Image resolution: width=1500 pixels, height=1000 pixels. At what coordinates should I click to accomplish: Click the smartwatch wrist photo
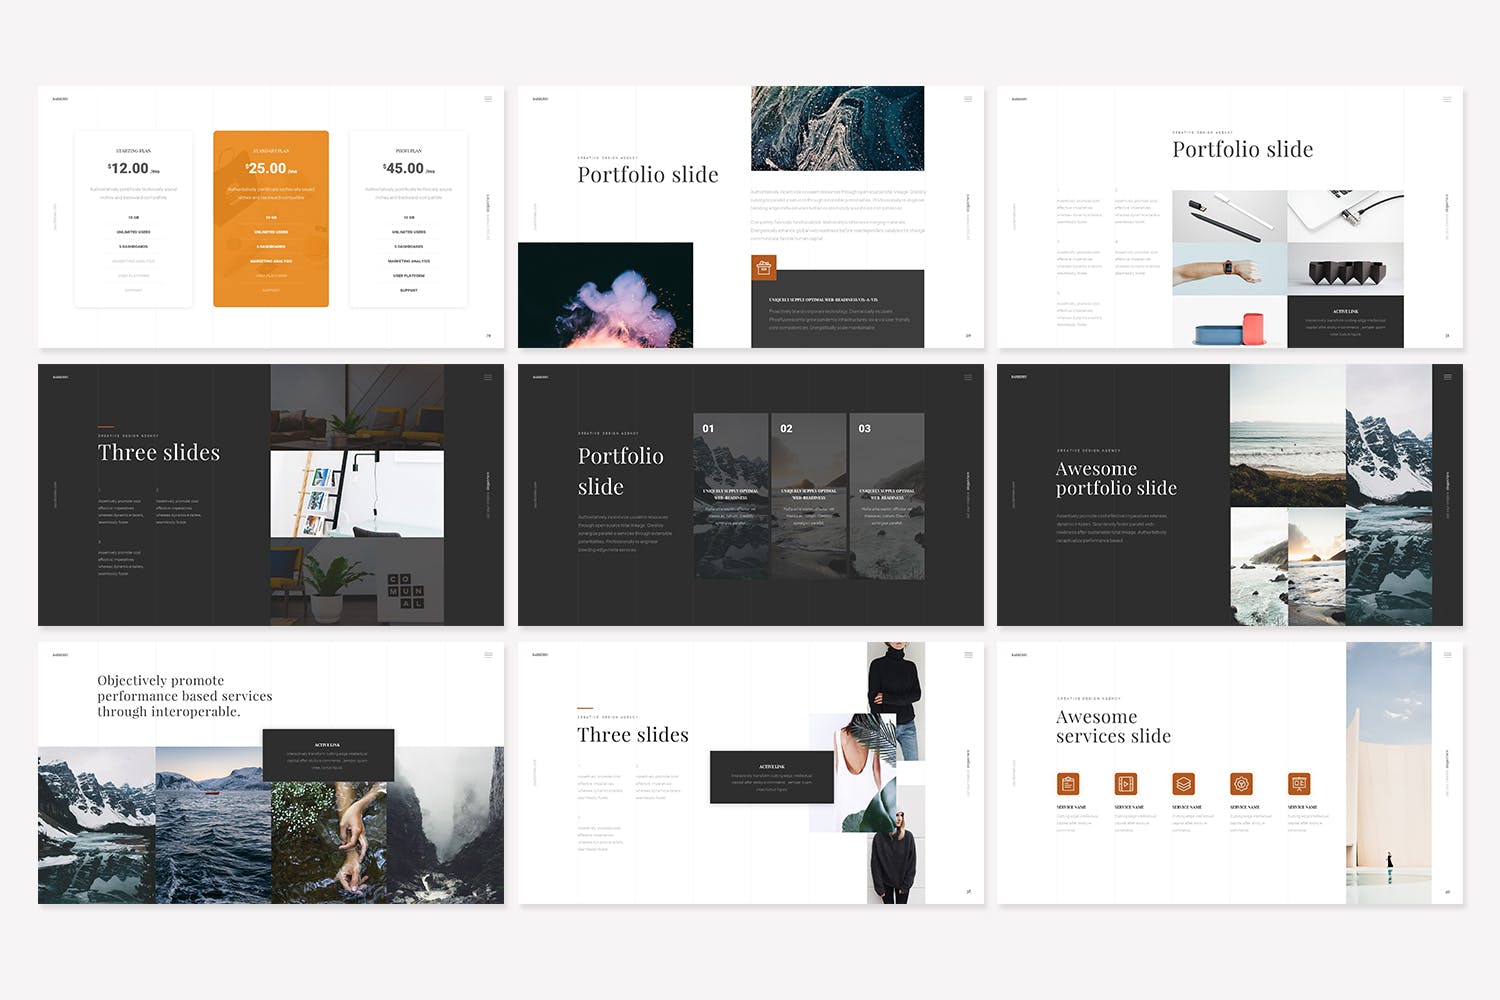1229,270
